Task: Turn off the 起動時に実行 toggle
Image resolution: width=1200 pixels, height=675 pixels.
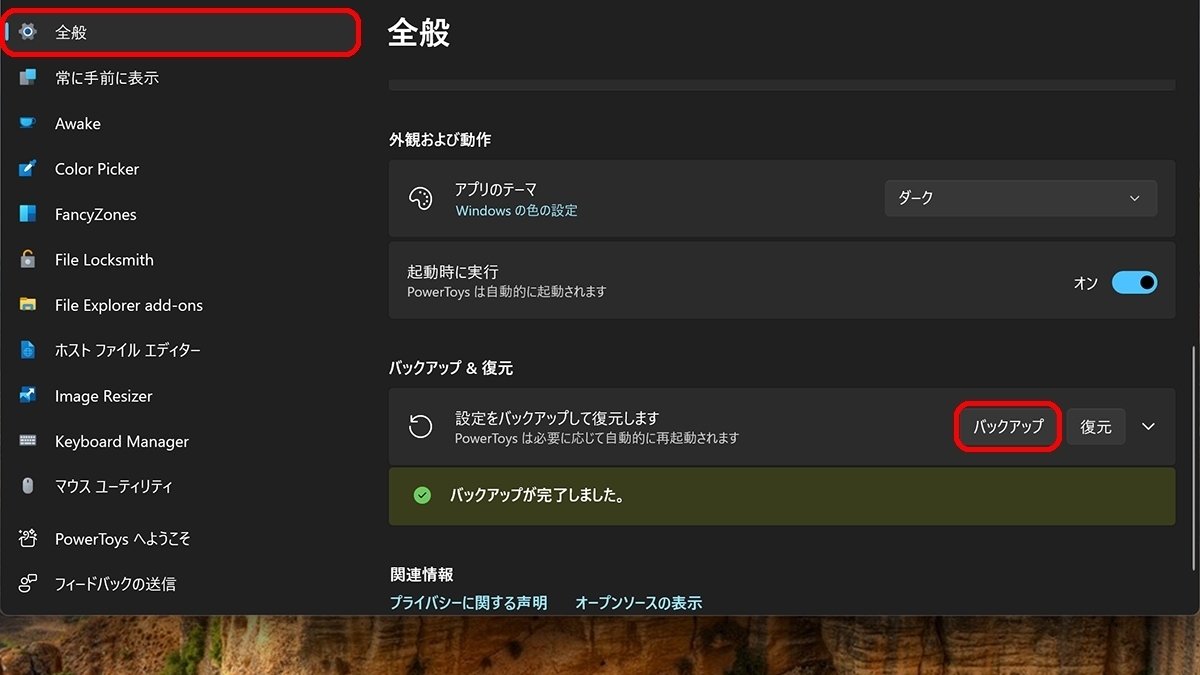Action: 1134,283
